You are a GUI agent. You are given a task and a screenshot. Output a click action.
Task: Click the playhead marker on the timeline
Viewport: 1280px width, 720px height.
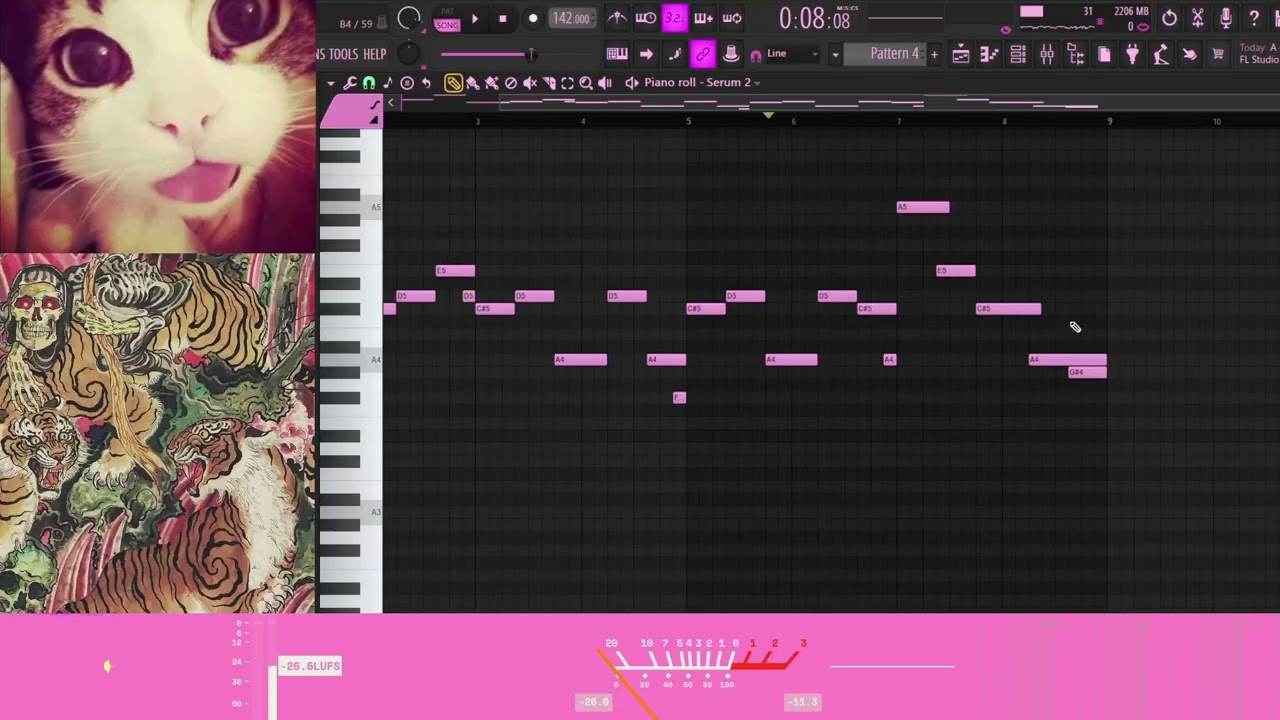pyautogui.click(x=768, y=116)
